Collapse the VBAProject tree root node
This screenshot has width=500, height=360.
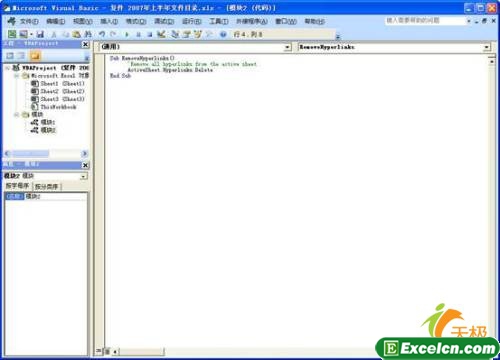8,68
